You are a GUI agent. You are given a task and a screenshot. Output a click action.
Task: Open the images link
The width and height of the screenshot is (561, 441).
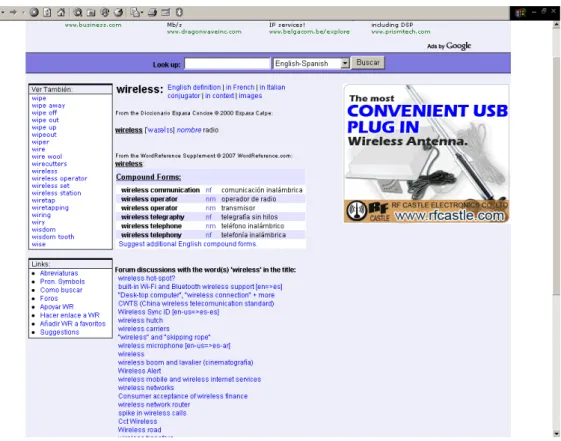[x=250, y=96]
